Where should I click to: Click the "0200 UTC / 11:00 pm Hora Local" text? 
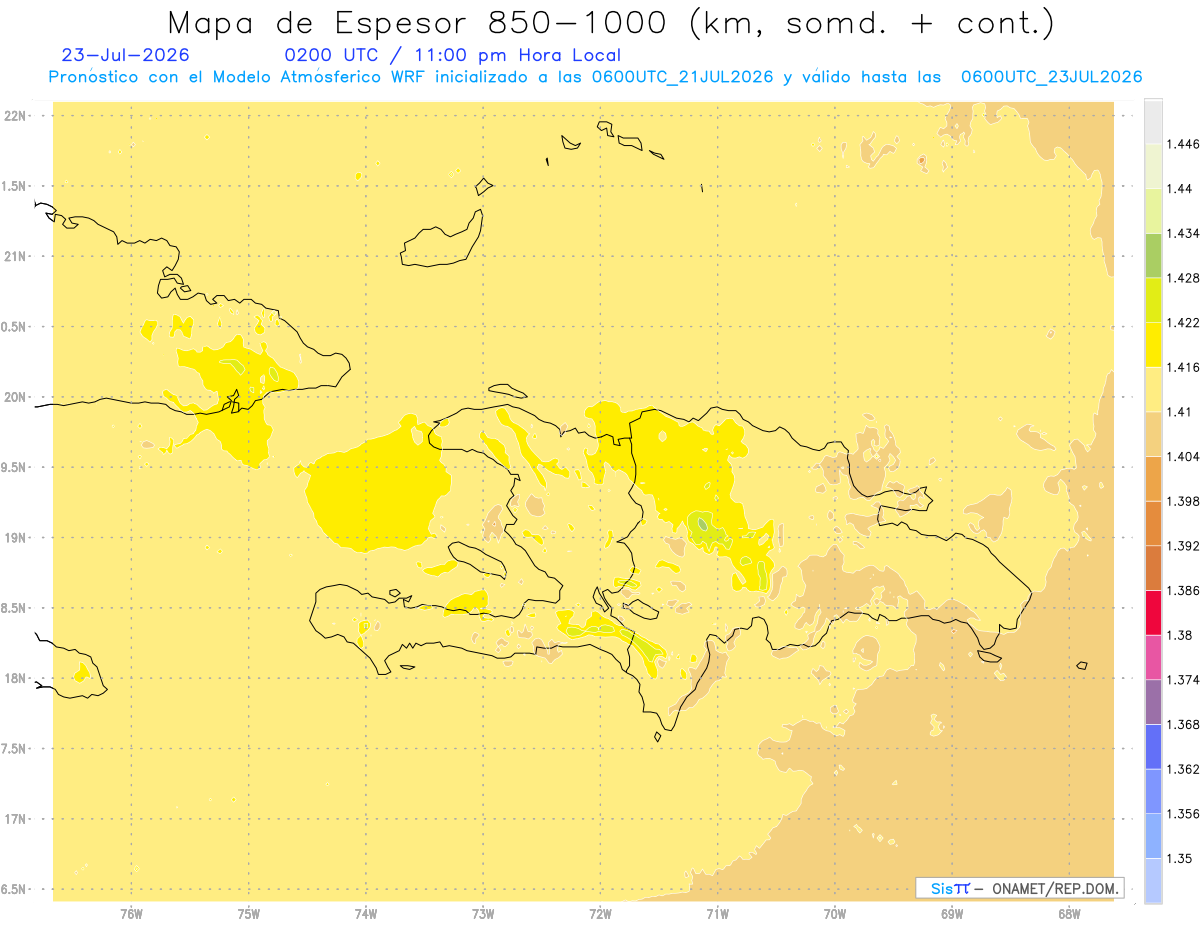point(453,56)
